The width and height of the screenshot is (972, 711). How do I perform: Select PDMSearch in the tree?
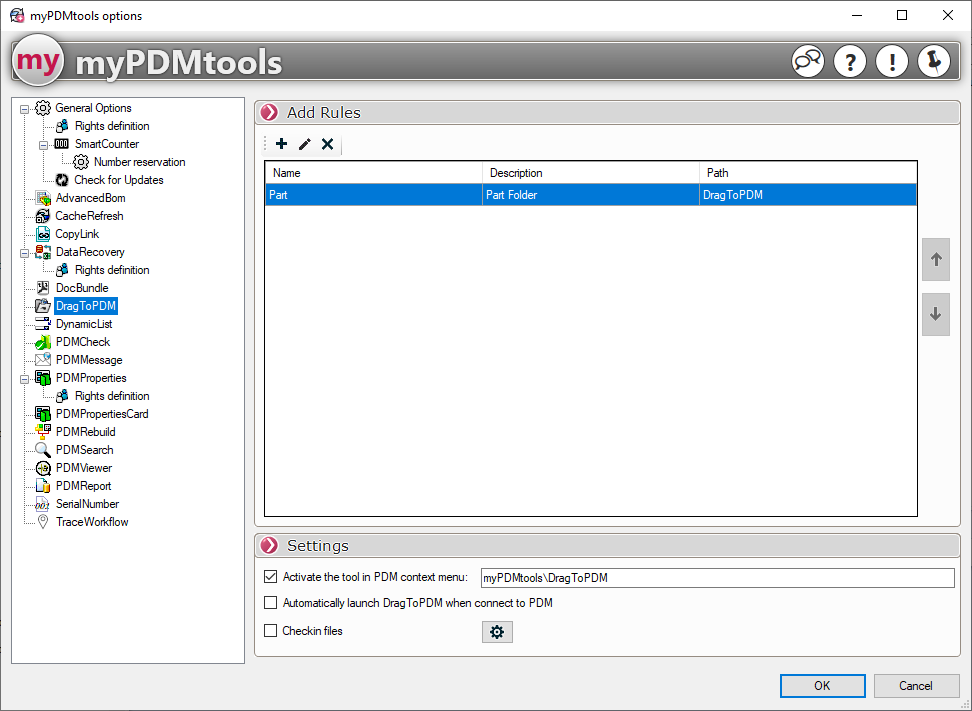click(84, 450)
